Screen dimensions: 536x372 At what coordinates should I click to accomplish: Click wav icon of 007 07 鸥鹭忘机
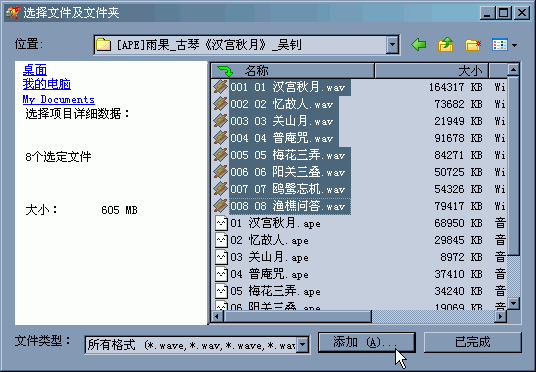pyautogui.click(x=220, y=189)
